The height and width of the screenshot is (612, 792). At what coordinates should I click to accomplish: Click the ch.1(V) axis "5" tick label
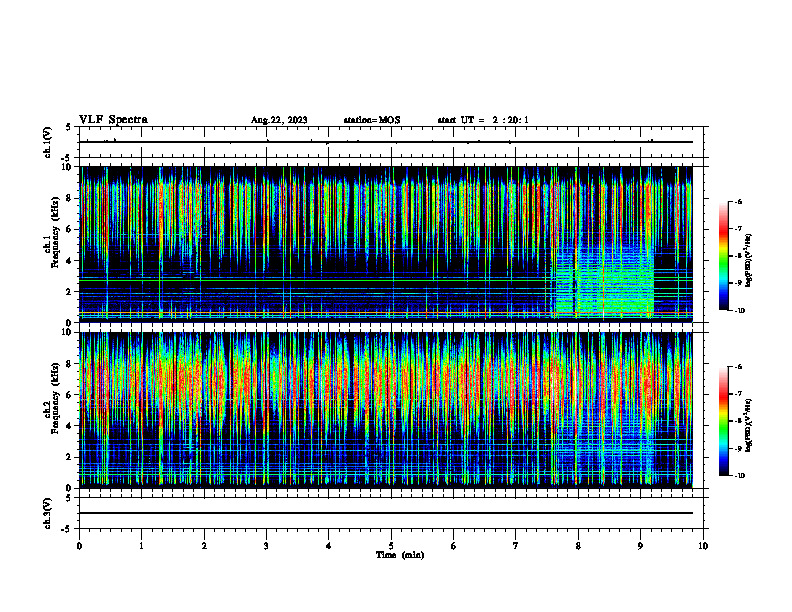pos(68,128)
